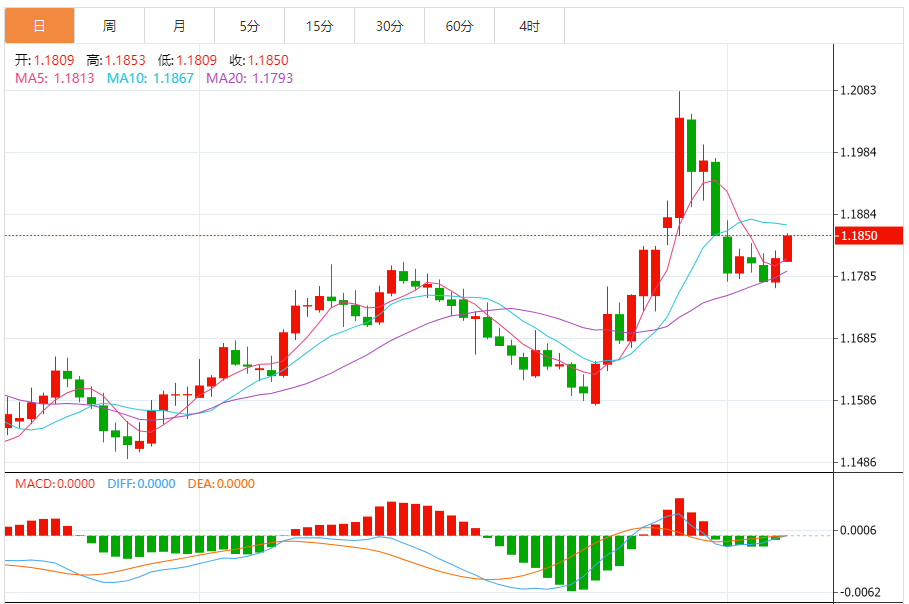
Task: Click the DIFF:0.0000 label
Action: (x=141, y=483)
